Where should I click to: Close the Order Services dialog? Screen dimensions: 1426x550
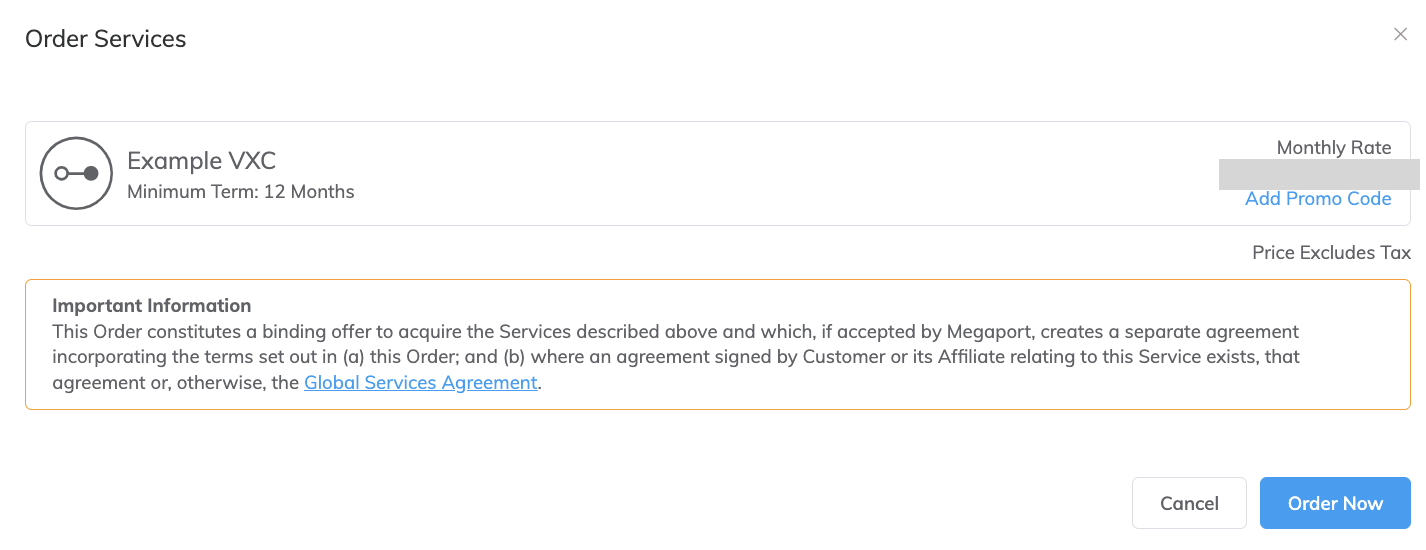[1400, 35]
